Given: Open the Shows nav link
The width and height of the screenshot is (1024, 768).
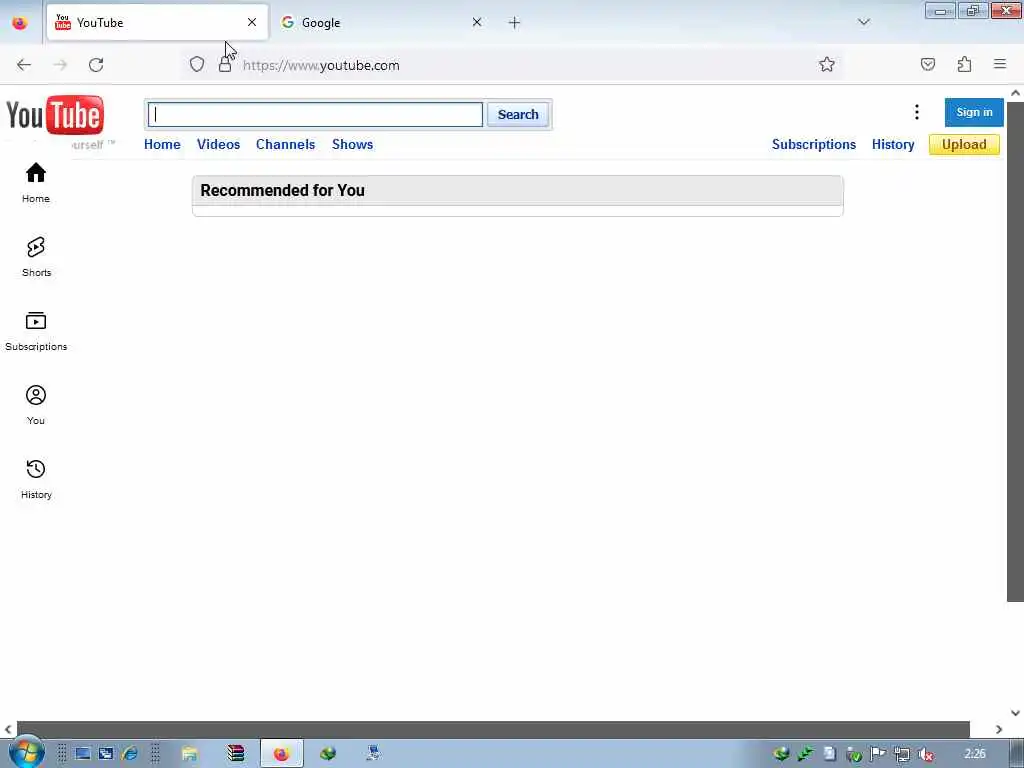Looking at the screenshot, I should [x=353, y=144].
